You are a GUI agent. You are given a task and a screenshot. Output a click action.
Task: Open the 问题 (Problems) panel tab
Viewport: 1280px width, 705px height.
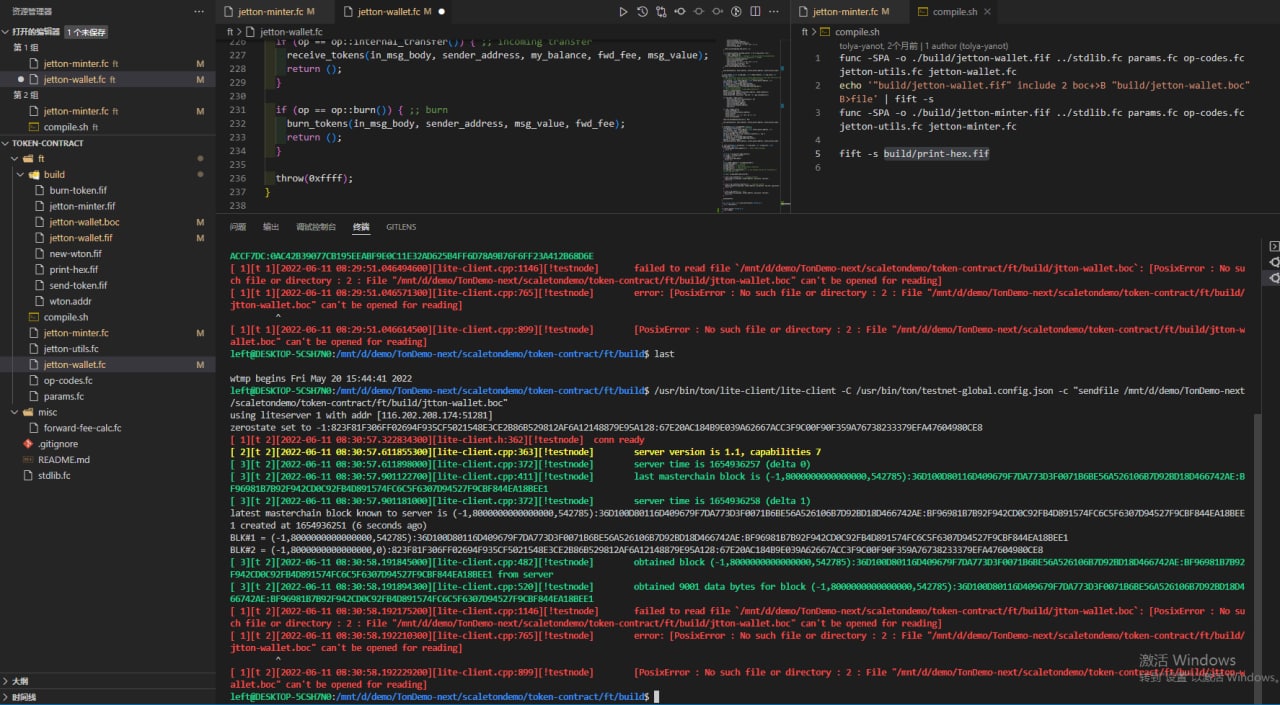click(x=237, y=227)
